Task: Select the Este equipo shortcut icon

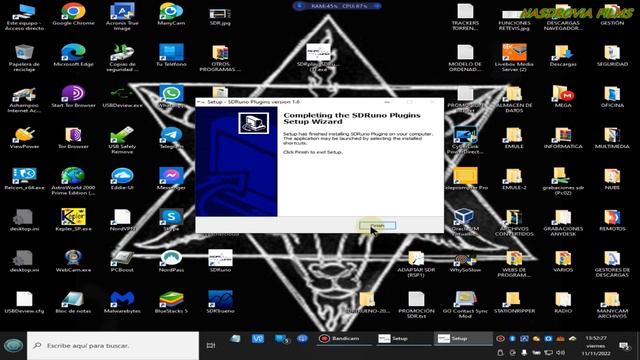Action: pyautogui.click(x=24, y=17)
